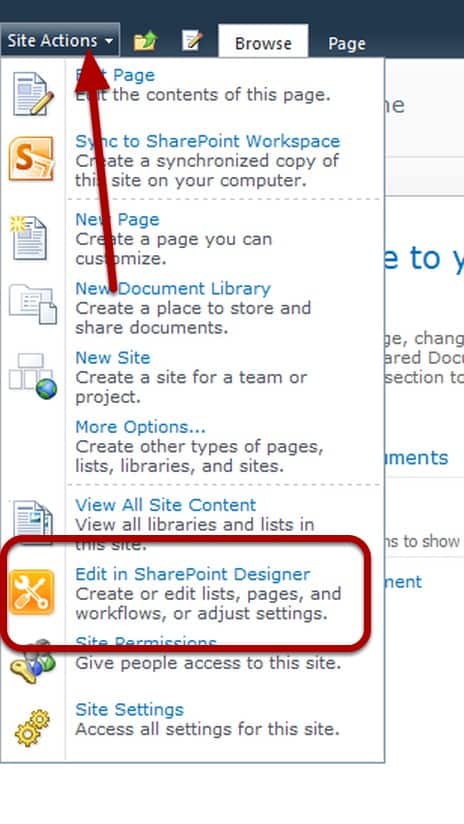
Task: Click 'Create or edit lists, pages, and workflows' text
Action: click(x=208, y=603)
